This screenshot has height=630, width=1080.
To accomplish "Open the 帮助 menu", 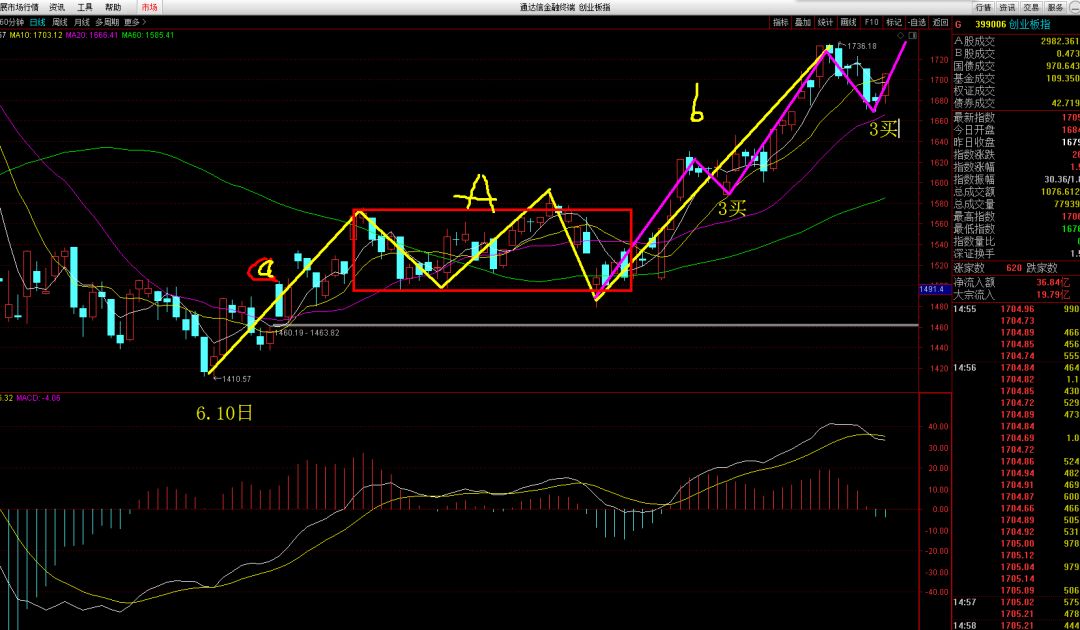I will (113, 7).
